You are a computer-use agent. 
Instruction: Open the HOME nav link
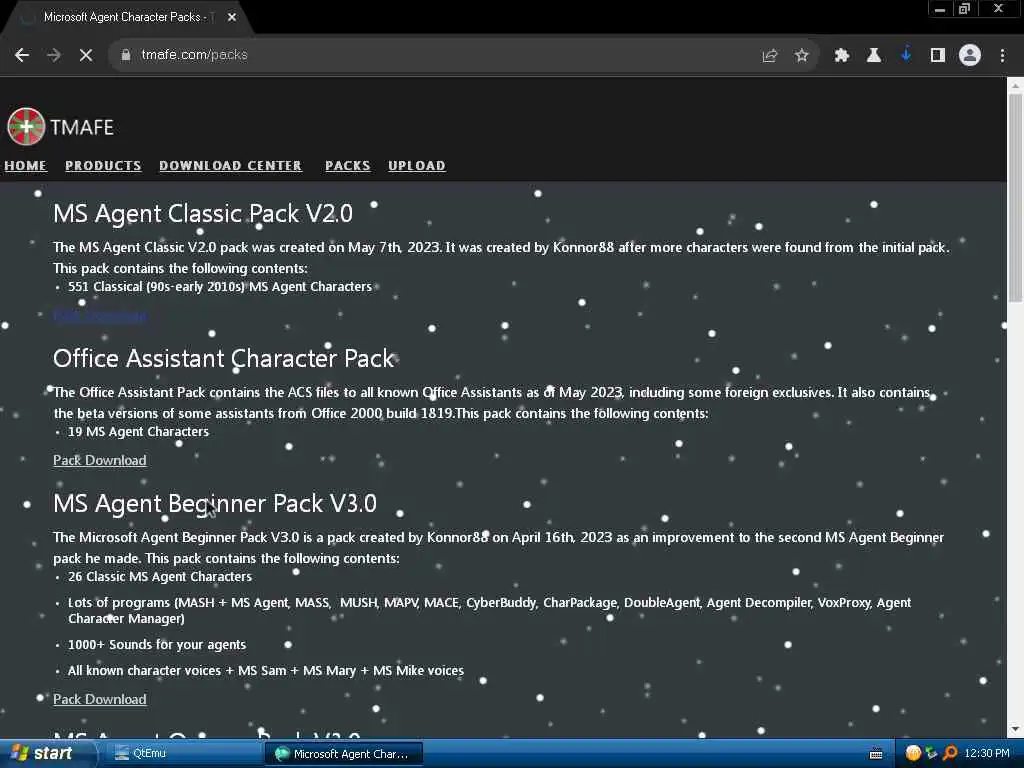coord(25,166)
